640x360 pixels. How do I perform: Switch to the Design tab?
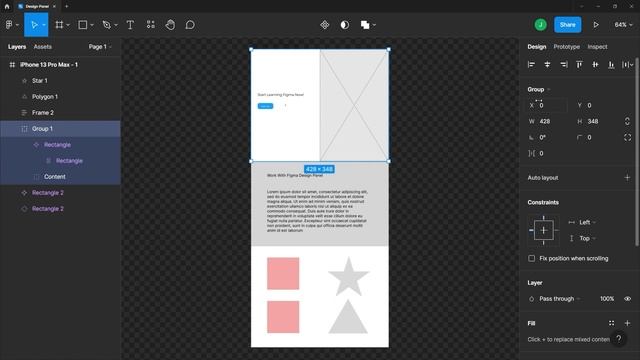(536, 47)
